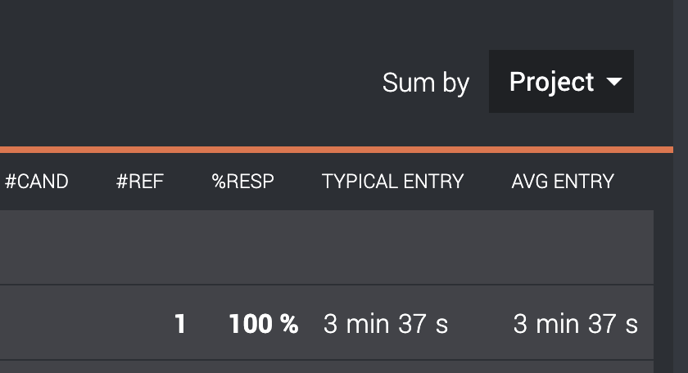
Task: Select the 100 % response cell
Action: click(x=264, y=324)
